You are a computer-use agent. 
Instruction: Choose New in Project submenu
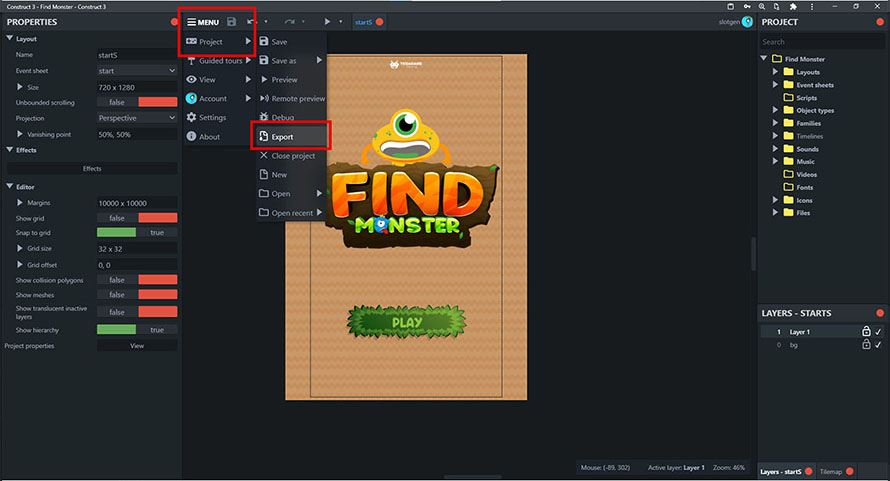click(x=291, y=174)
